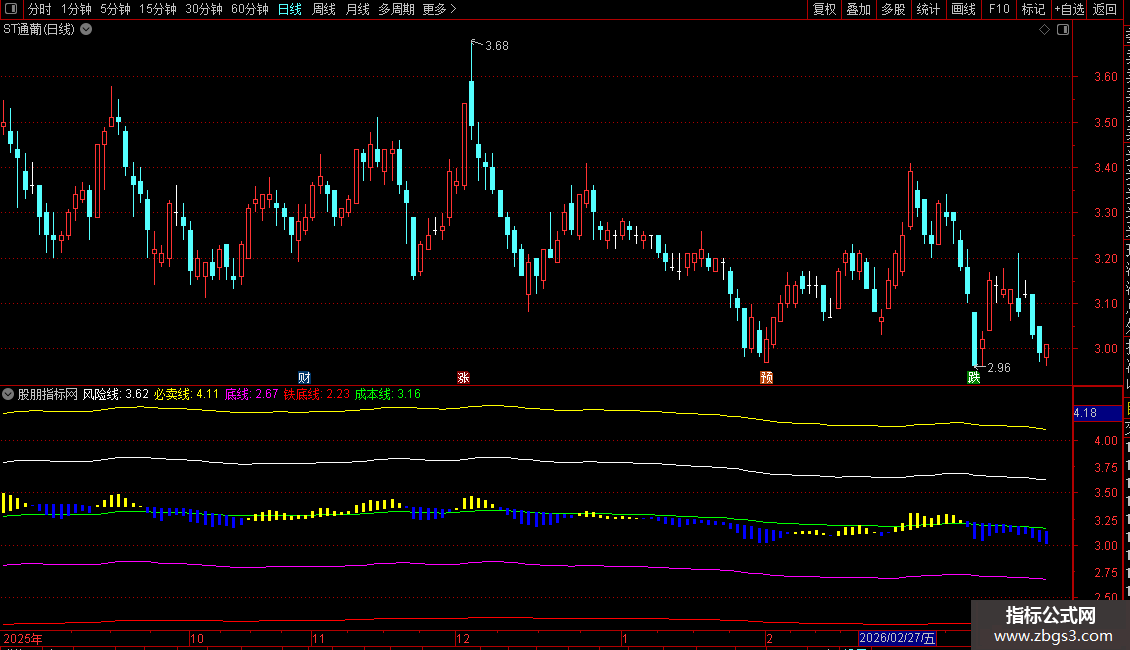Click the 复权 button

[824, 9]
